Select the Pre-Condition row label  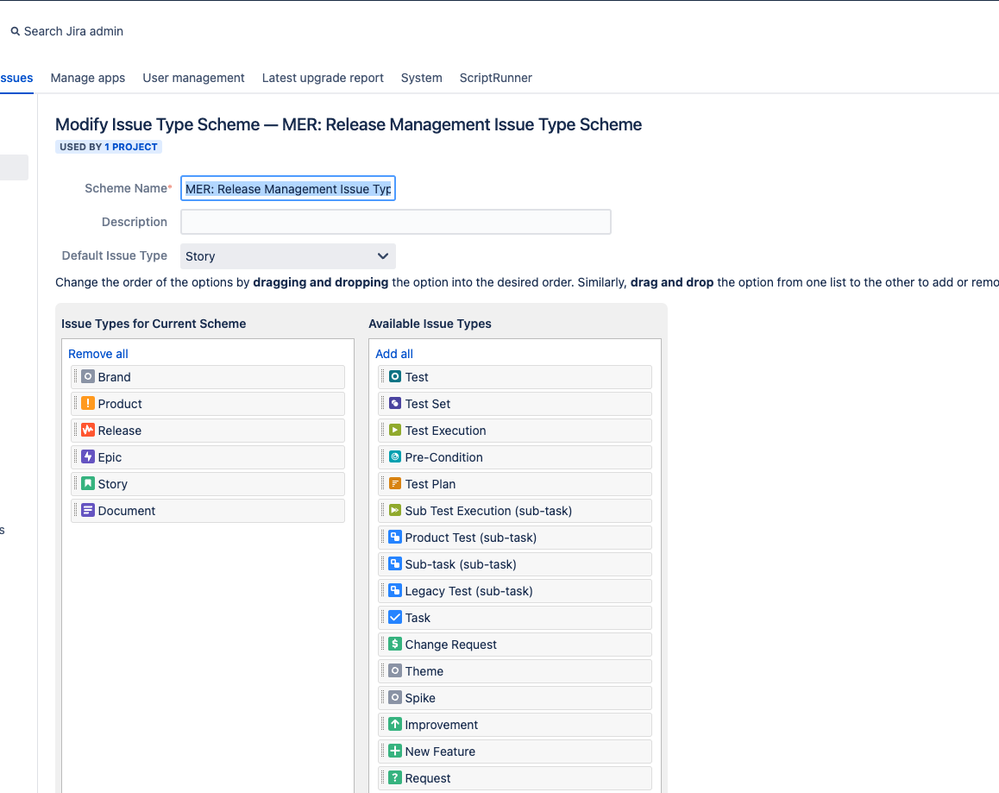[444, 457]
